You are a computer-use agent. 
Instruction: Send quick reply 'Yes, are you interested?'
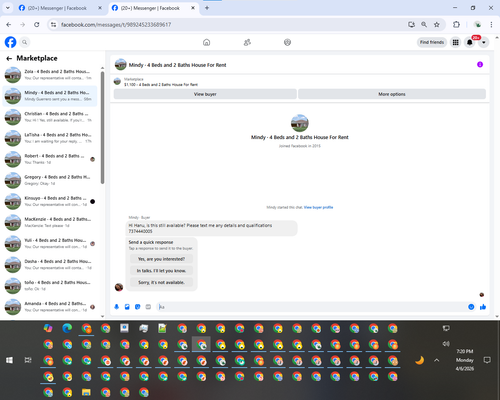point(161,259)
